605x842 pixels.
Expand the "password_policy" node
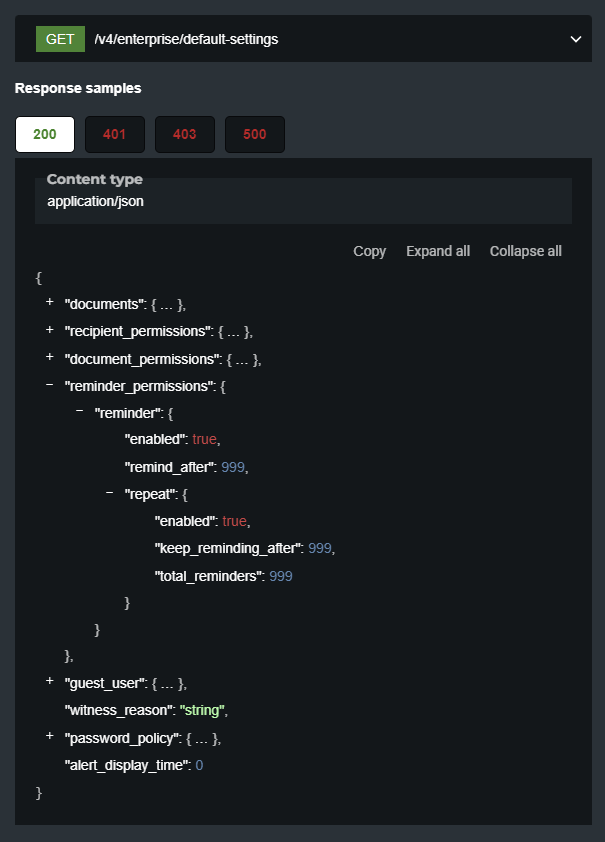pyautogui.click(x=50, y=737)
